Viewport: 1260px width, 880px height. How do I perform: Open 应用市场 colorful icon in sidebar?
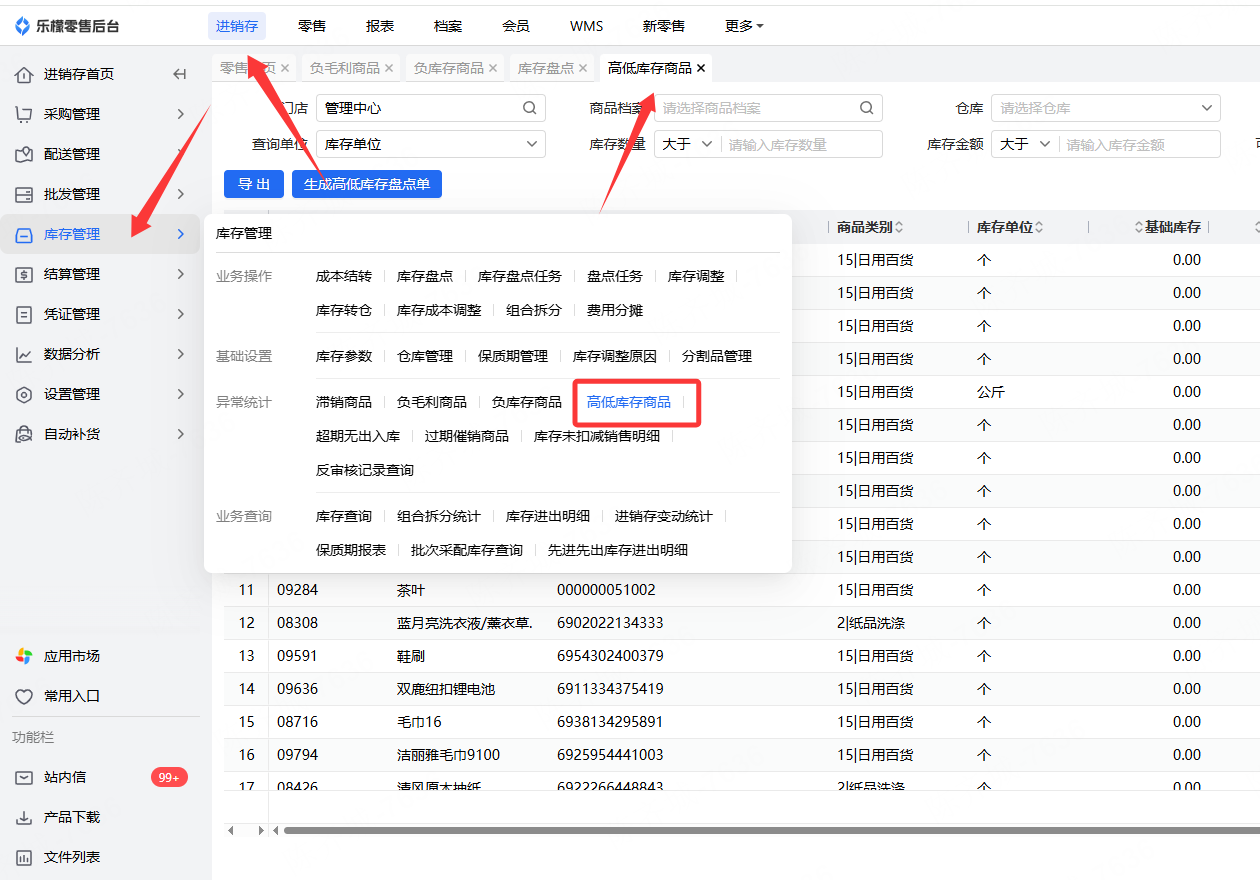point(24,656)
